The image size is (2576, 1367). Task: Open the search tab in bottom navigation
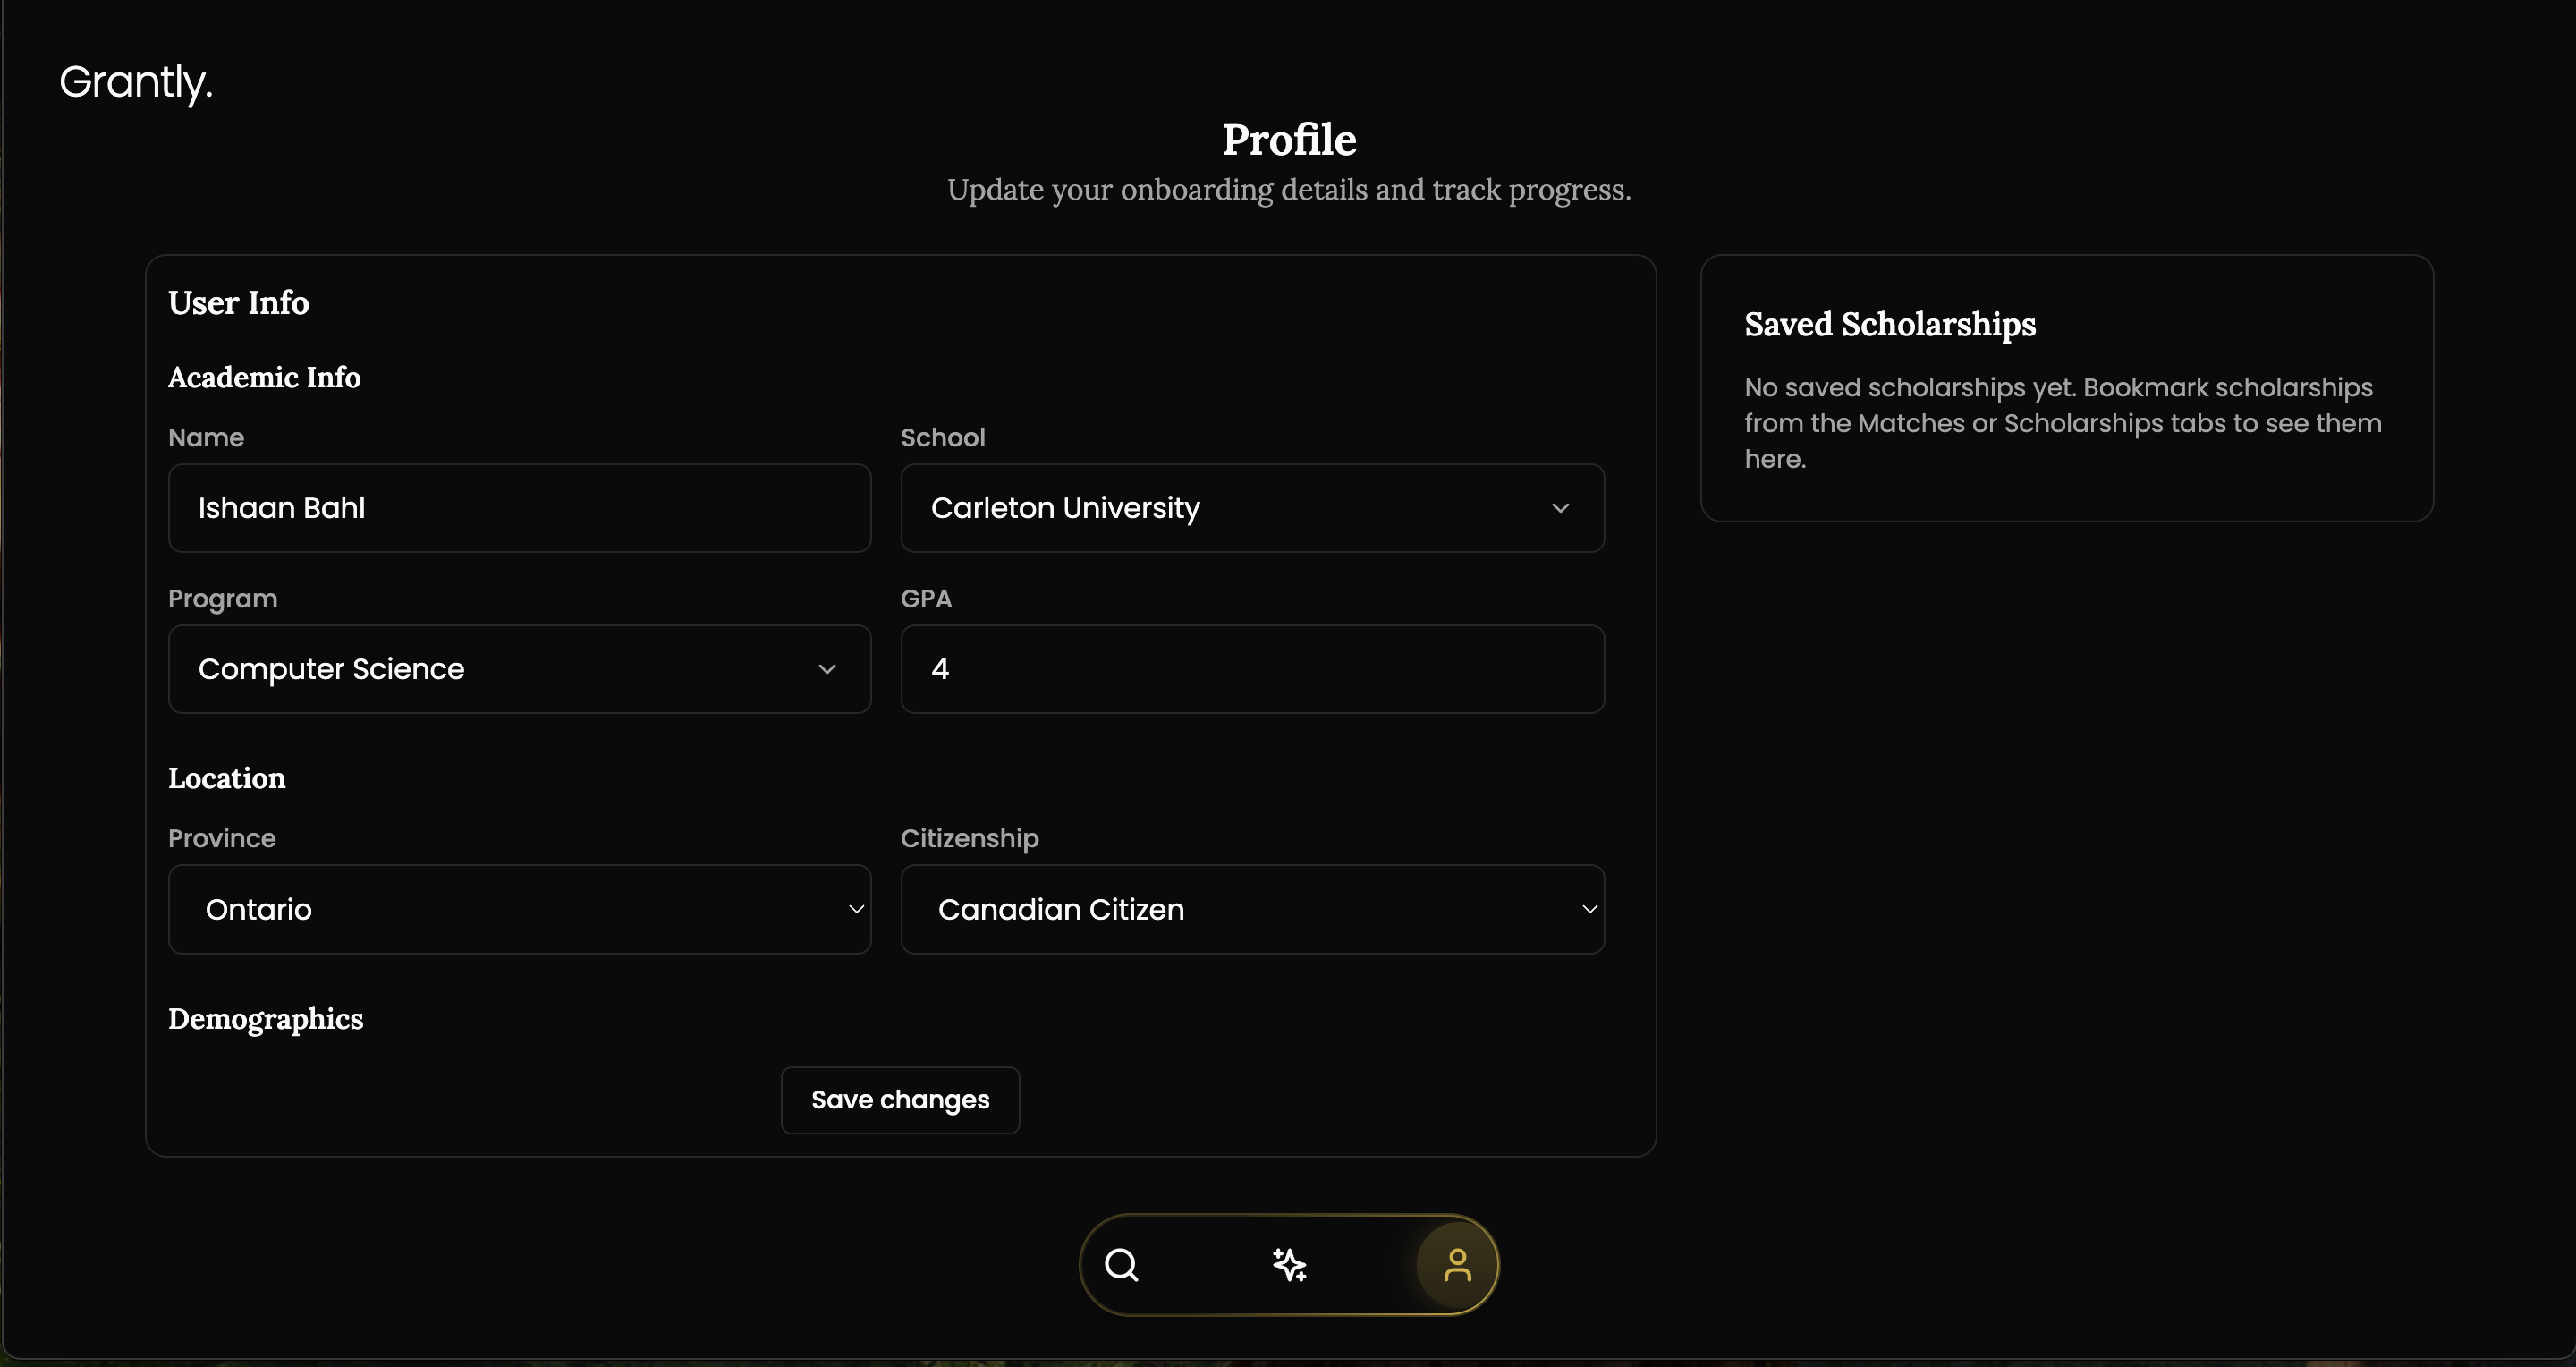click(x=1121, y=1265)
